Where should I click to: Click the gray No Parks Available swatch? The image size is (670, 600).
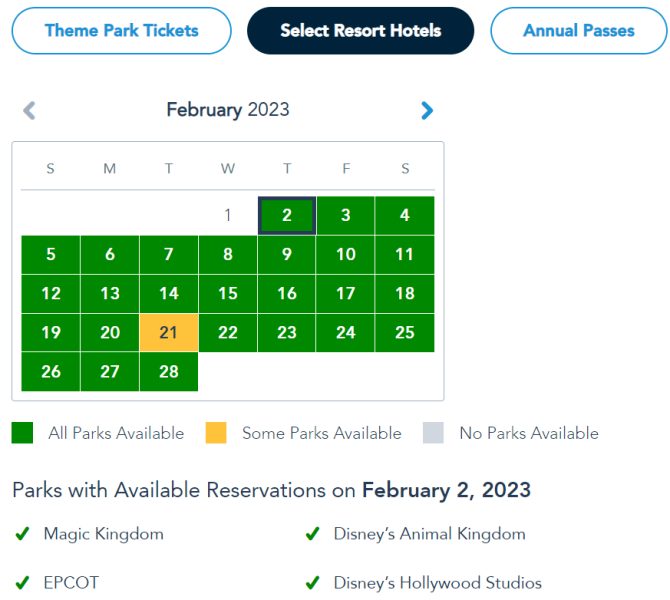click(x=433, y=433)
